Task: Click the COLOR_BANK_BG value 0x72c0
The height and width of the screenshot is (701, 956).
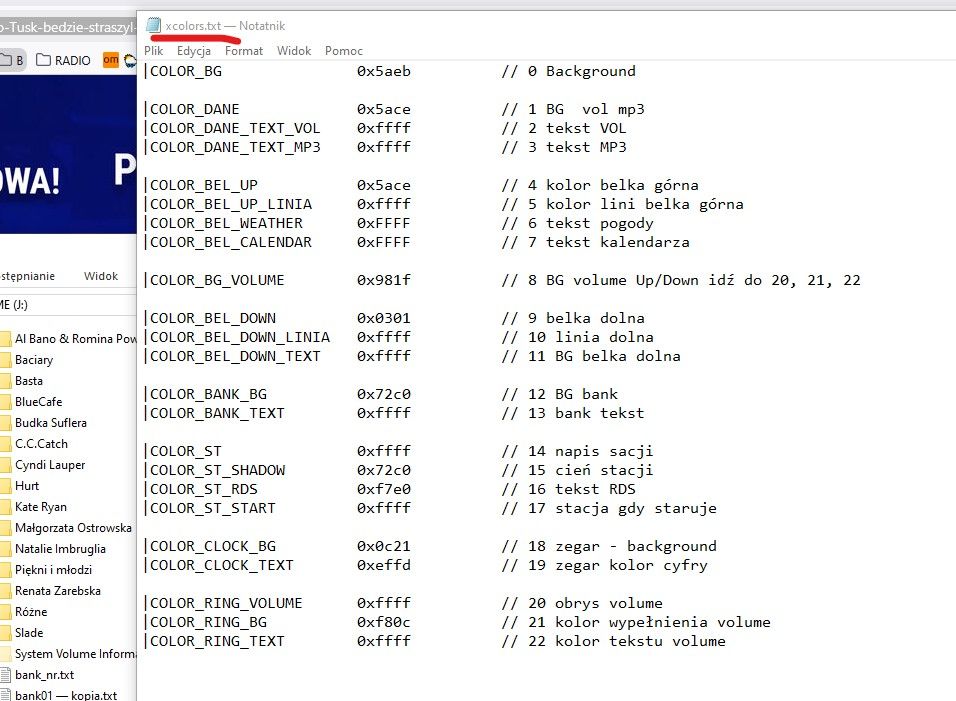Action: (383, 394)
